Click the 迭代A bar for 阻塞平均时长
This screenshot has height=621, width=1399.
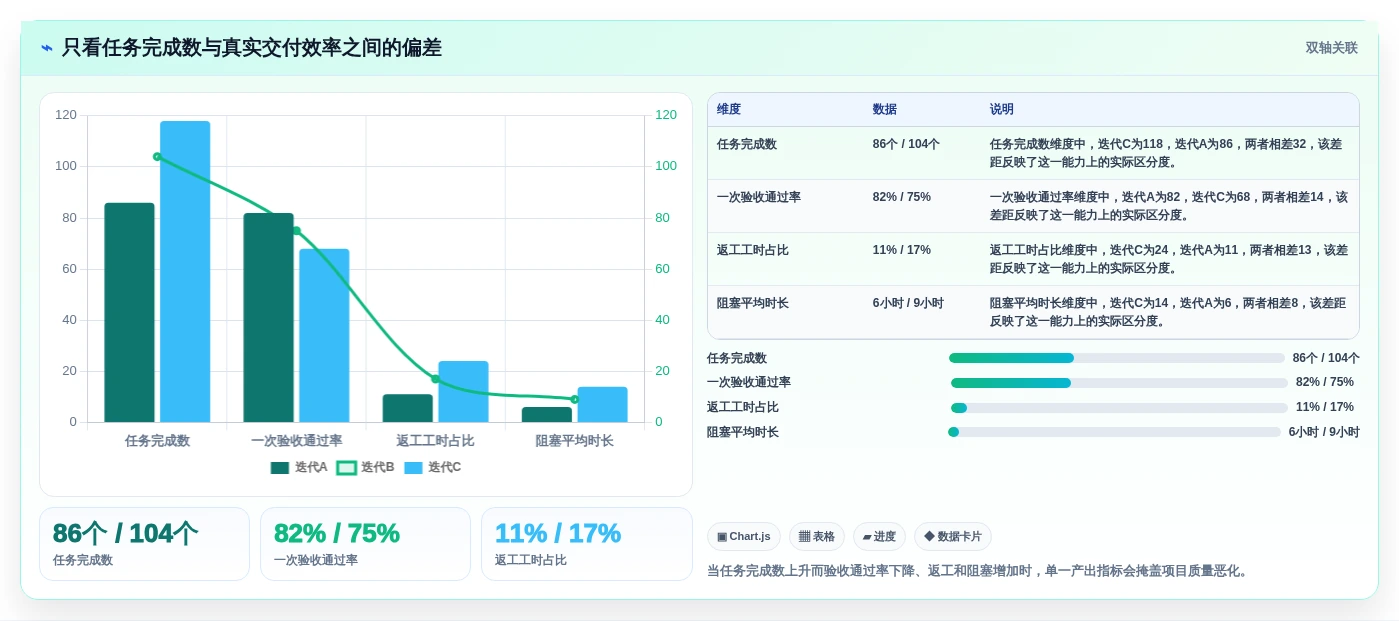(x=547, y=414)
